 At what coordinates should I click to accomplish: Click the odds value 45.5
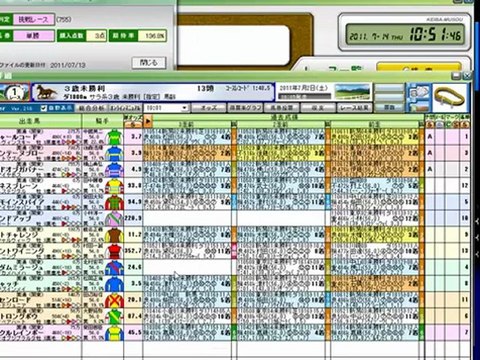pos(135,332)
